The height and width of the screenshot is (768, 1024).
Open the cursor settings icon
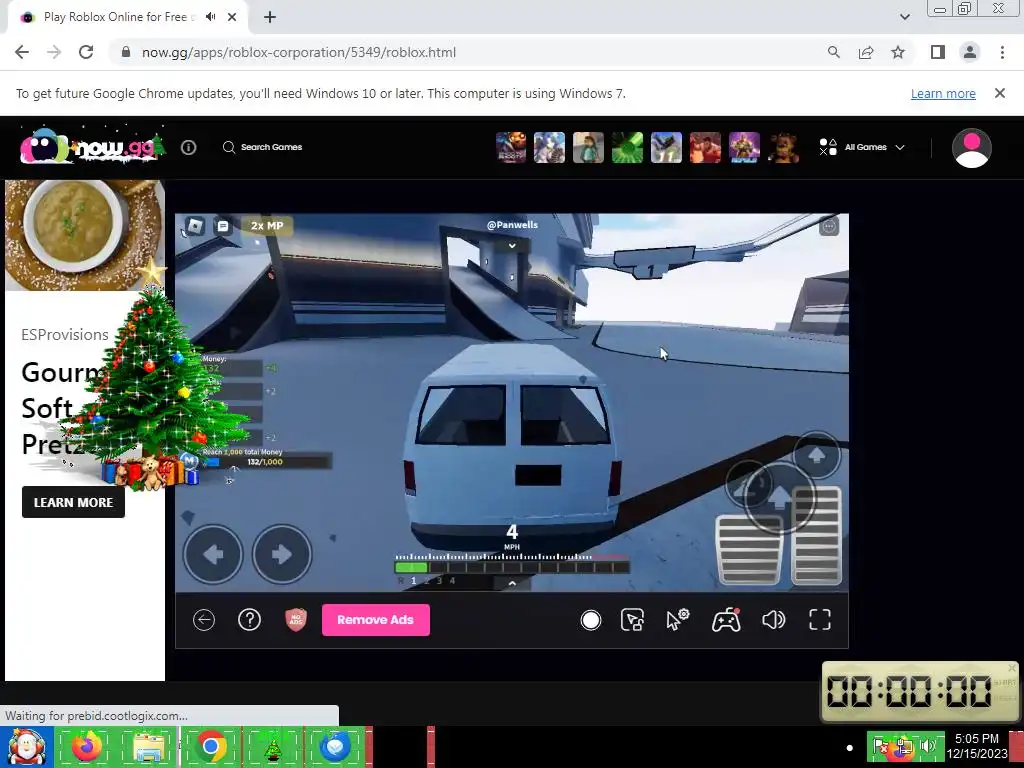pos(678,620)
